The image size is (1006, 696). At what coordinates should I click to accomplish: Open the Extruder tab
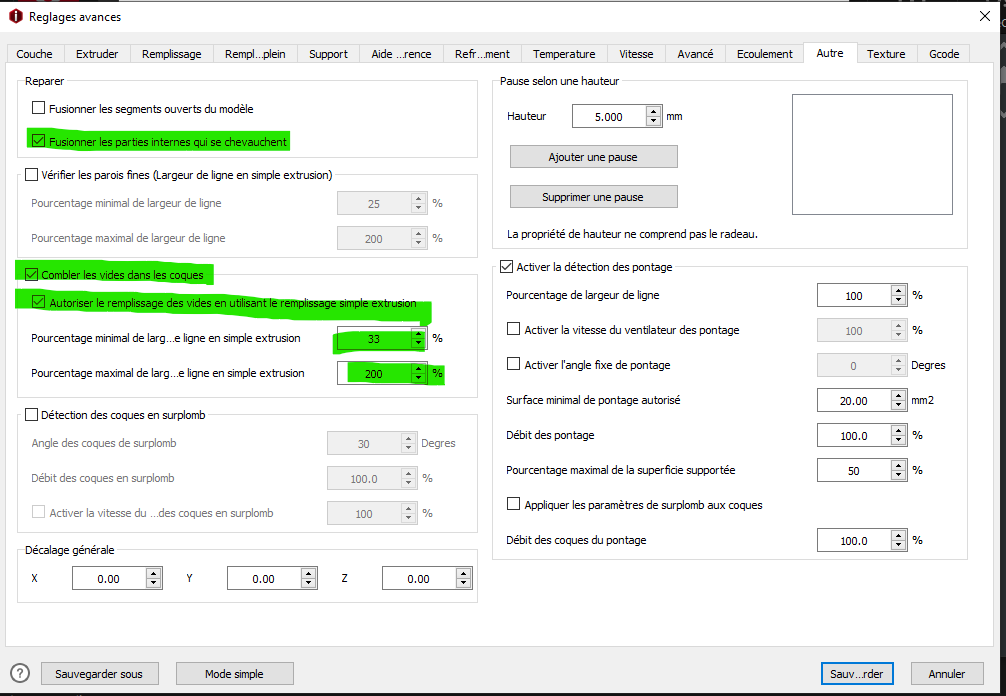point(97,54)
